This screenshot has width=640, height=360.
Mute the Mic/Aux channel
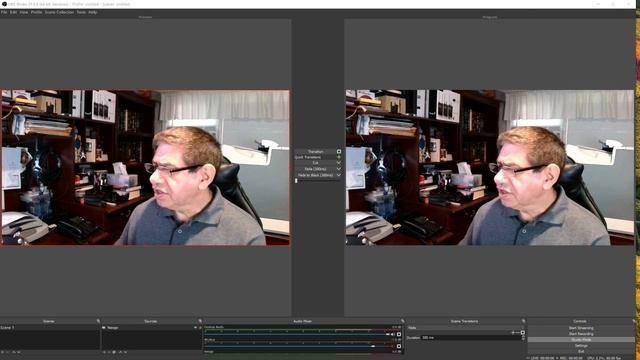coord(393,346)
